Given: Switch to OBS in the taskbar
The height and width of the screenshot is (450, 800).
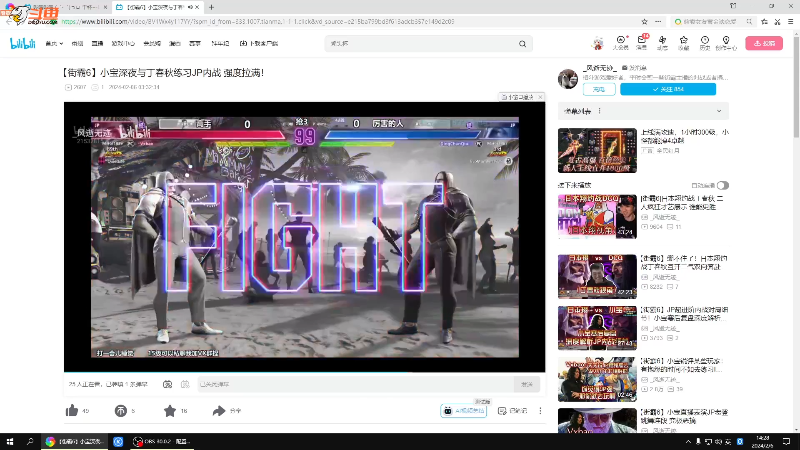Looking at the screenshot, I should tap(162, 441).
